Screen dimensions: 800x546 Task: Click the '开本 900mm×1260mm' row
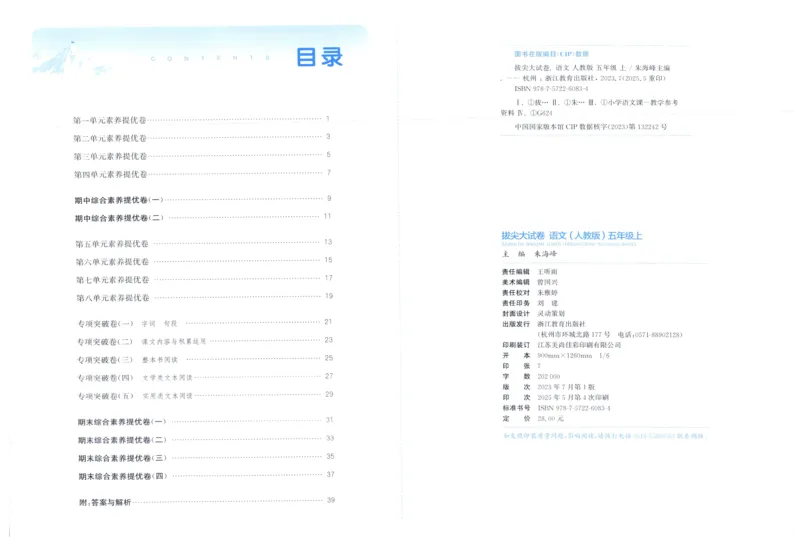556,356
